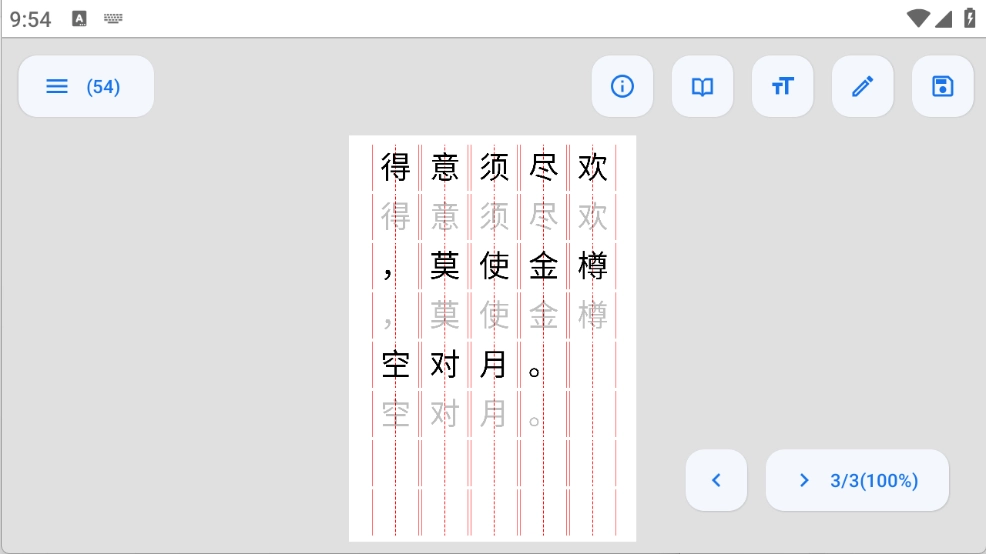
Task: Select the black character 得 in the grid
Action: (x=396, y=167)
